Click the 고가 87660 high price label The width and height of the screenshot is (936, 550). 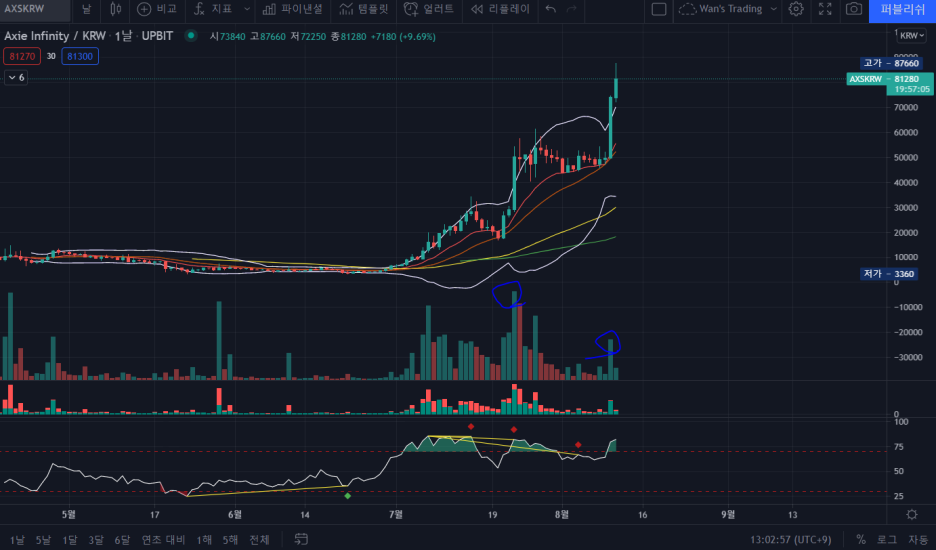click(x=891, y=63)
